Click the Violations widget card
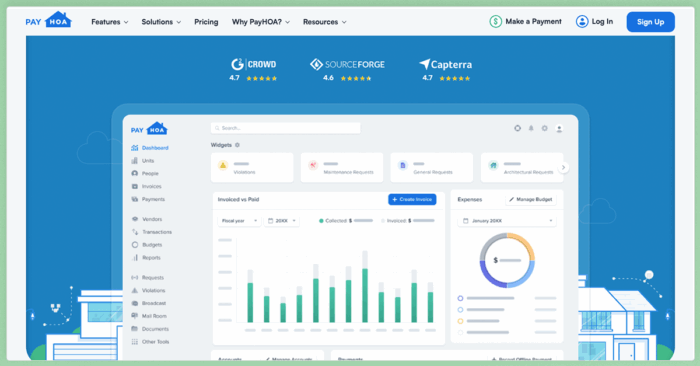This screenshot has width=700, height=366. point(252,167)
